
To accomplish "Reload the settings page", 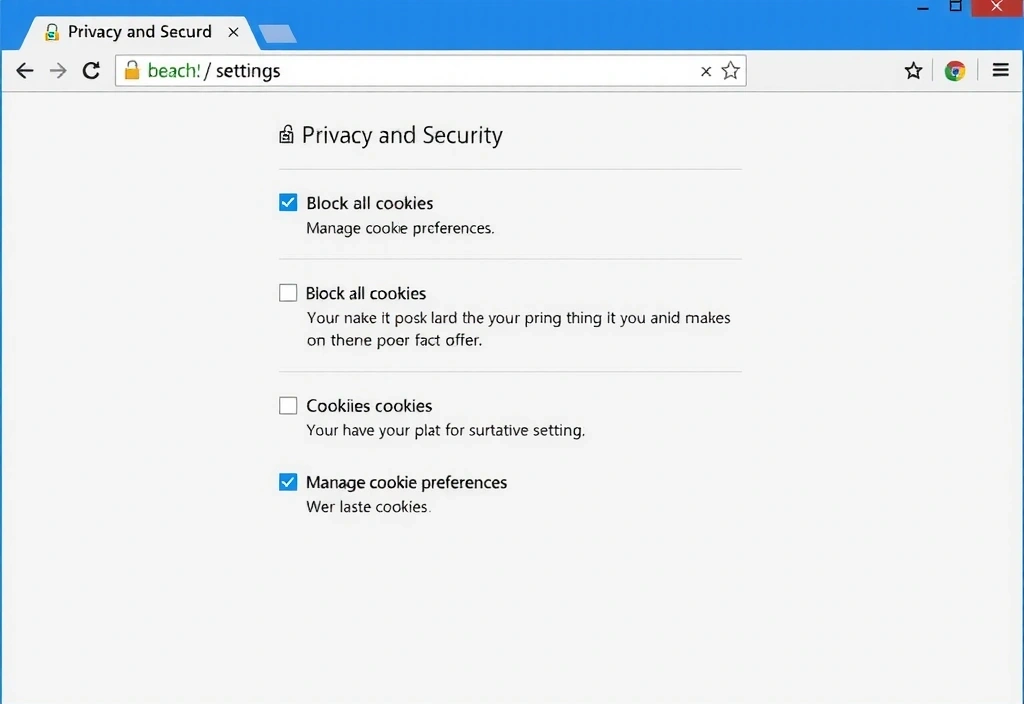I will (x=91, y=70).
